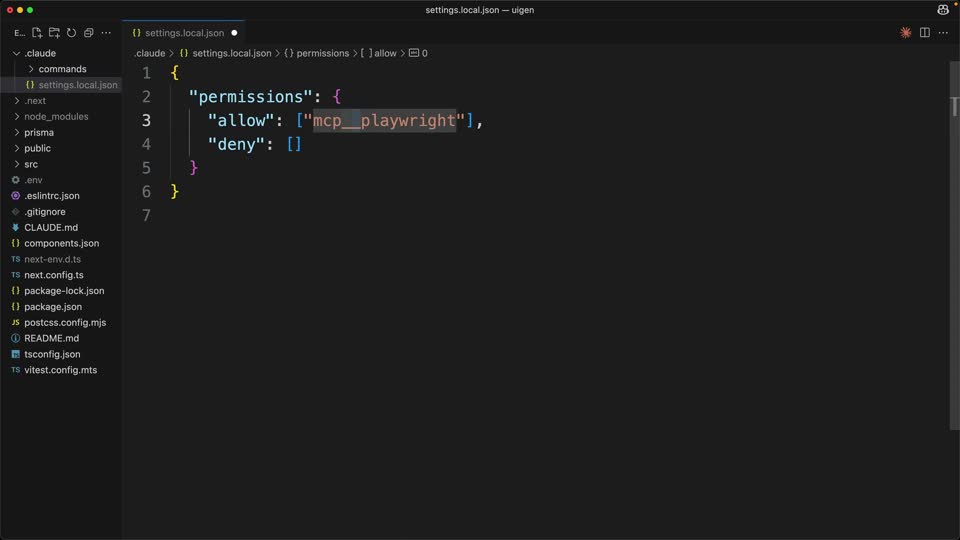Click the New Folder icon in explorer

click(x=54, y=32)
